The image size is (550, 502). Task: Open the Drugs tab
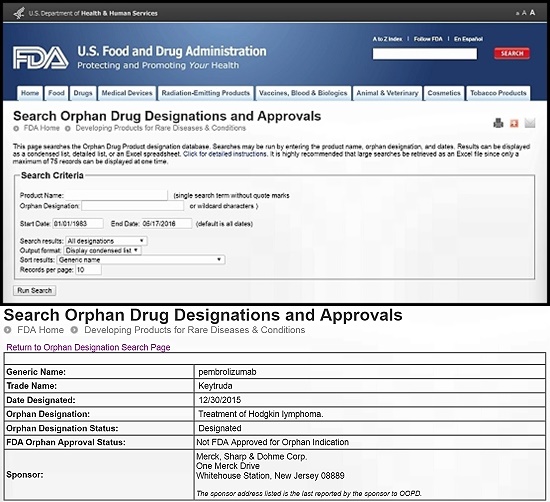pyautogui.click(x=83, y=93)
